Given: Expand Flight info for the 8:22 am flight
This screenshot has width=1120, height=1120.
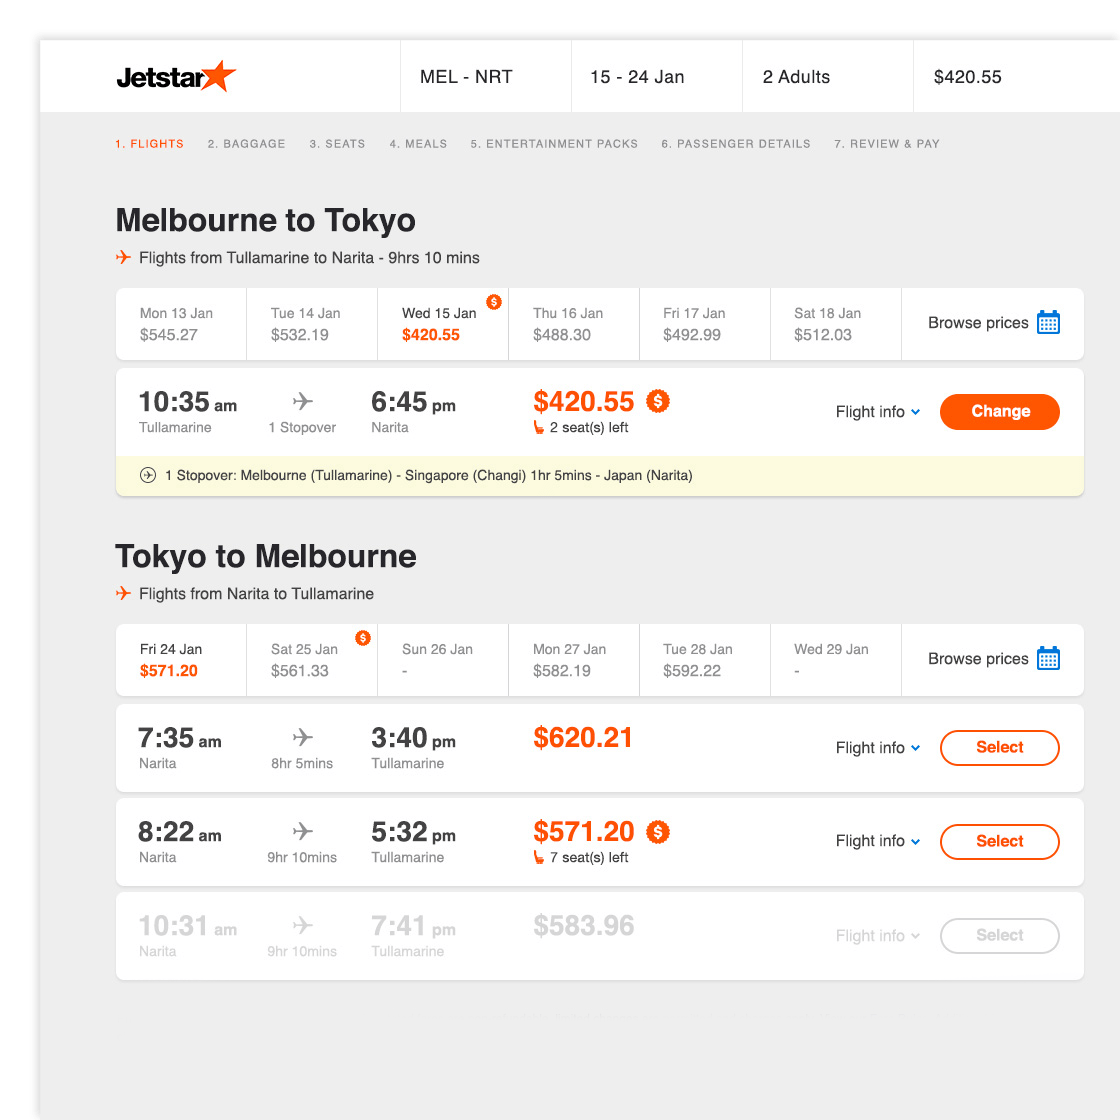Looking at the screenshot, I should coord(878,841).
